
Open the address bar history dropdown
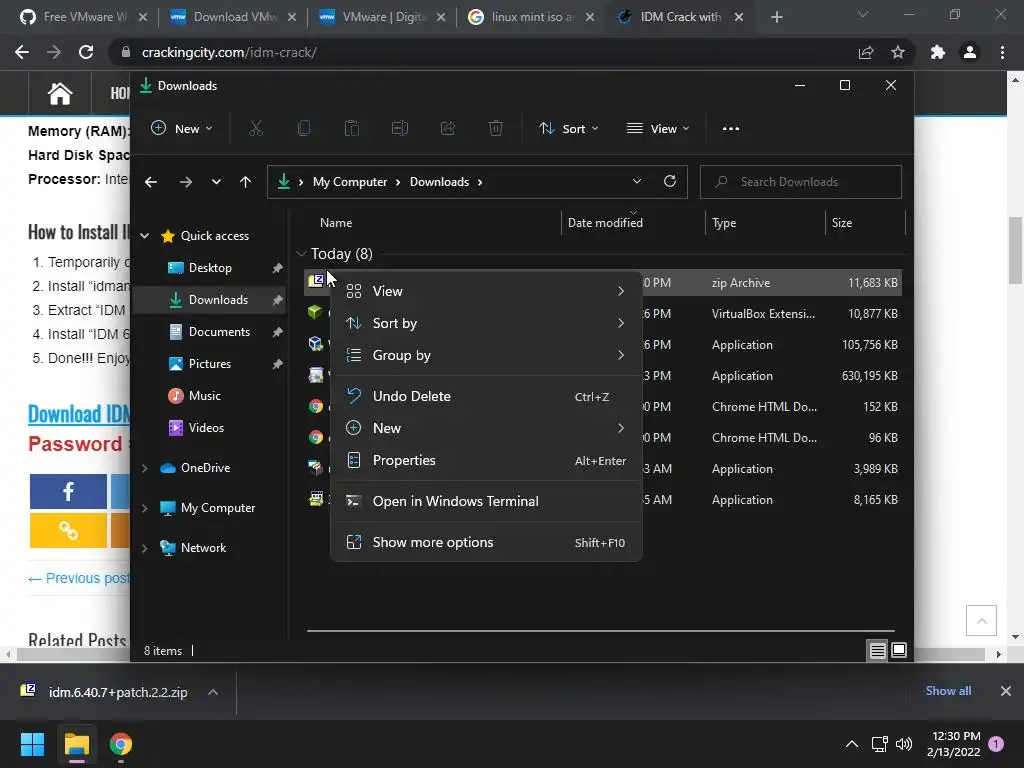pyautogui.click(x=637, y=182)
